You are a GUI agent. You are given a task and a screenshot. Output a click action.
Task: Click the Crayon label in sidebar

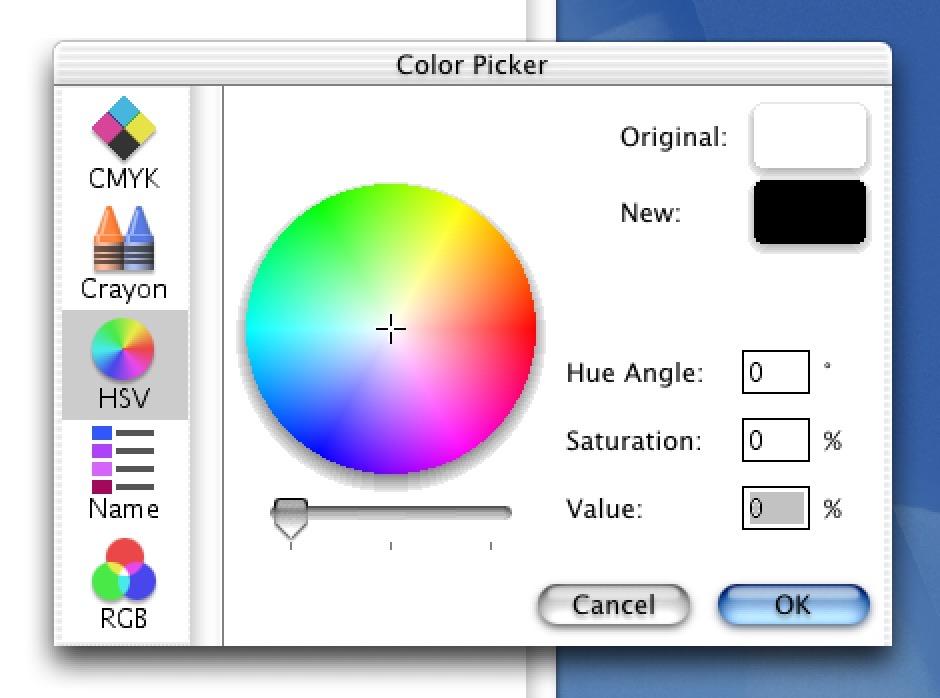[x=123, y=289]
